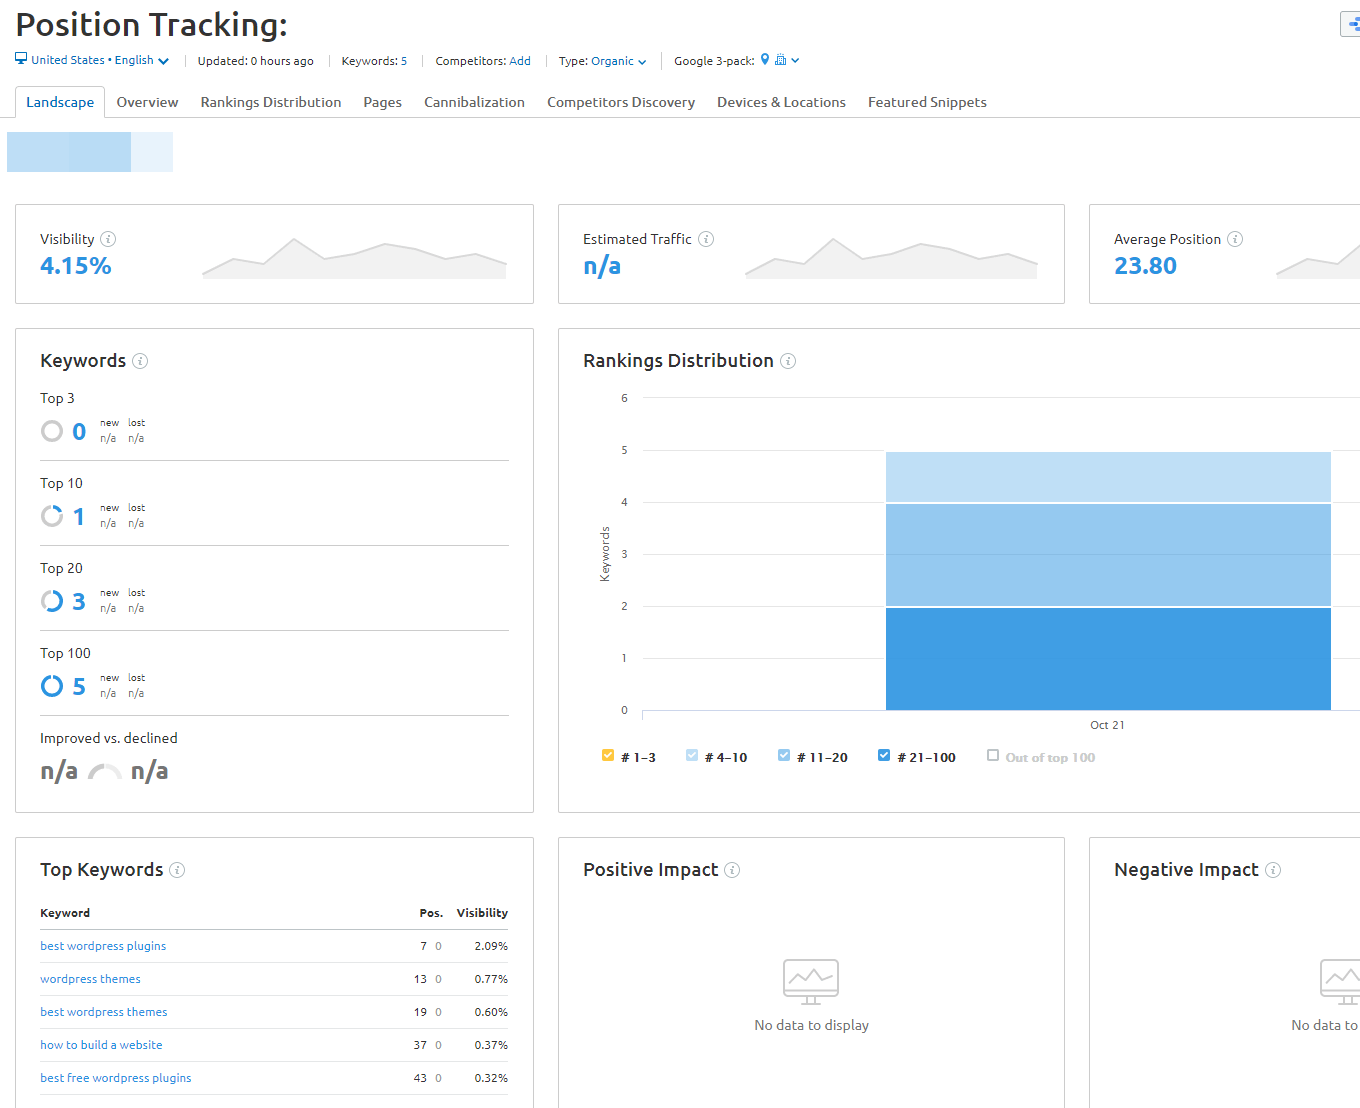Screen dimensions: 1360x1108
Task: Enable the Out of top 100 checkbox
Action: pyautogui.click(x=991, y=755)
